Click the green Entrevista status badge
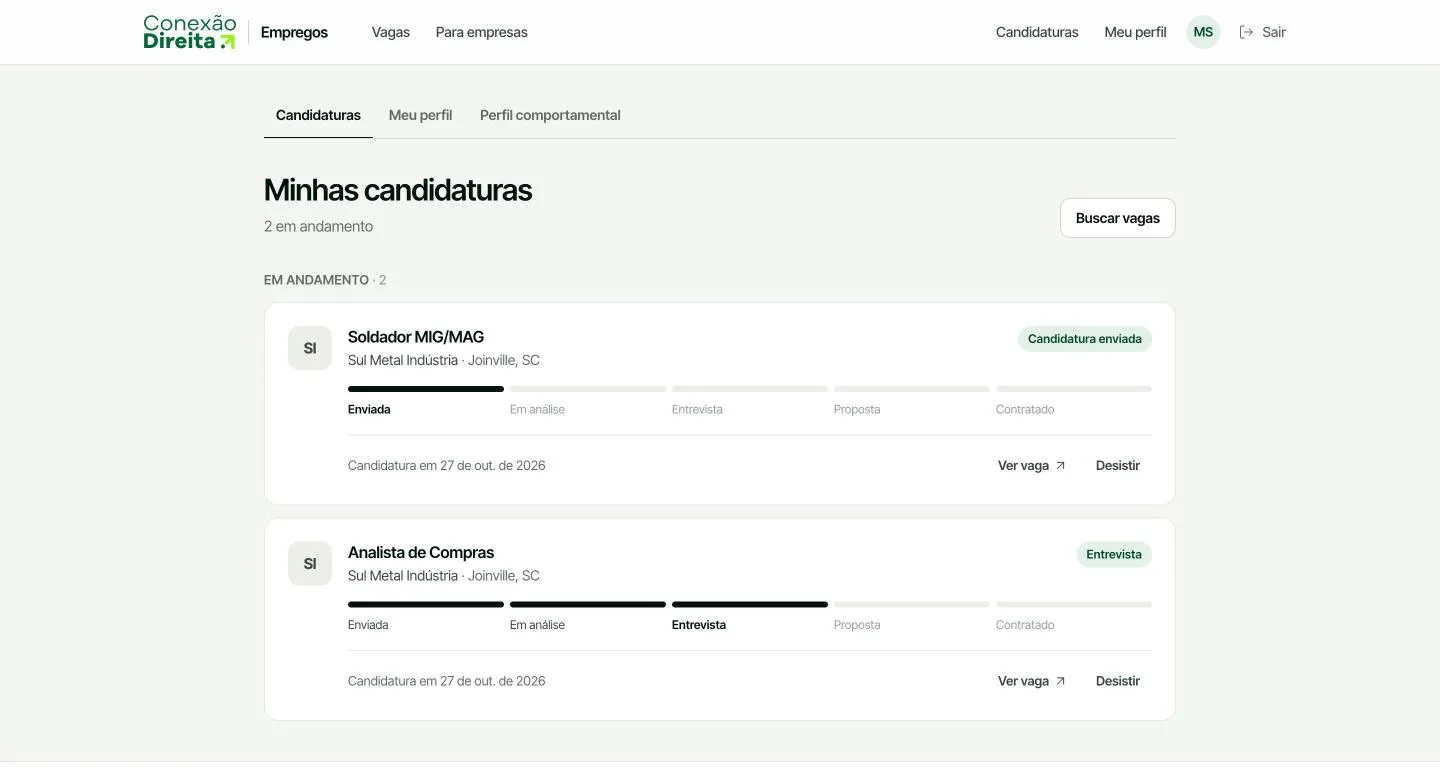Screen dimensions: 1440x782 pyautogui.click(x=1114, y=555)
